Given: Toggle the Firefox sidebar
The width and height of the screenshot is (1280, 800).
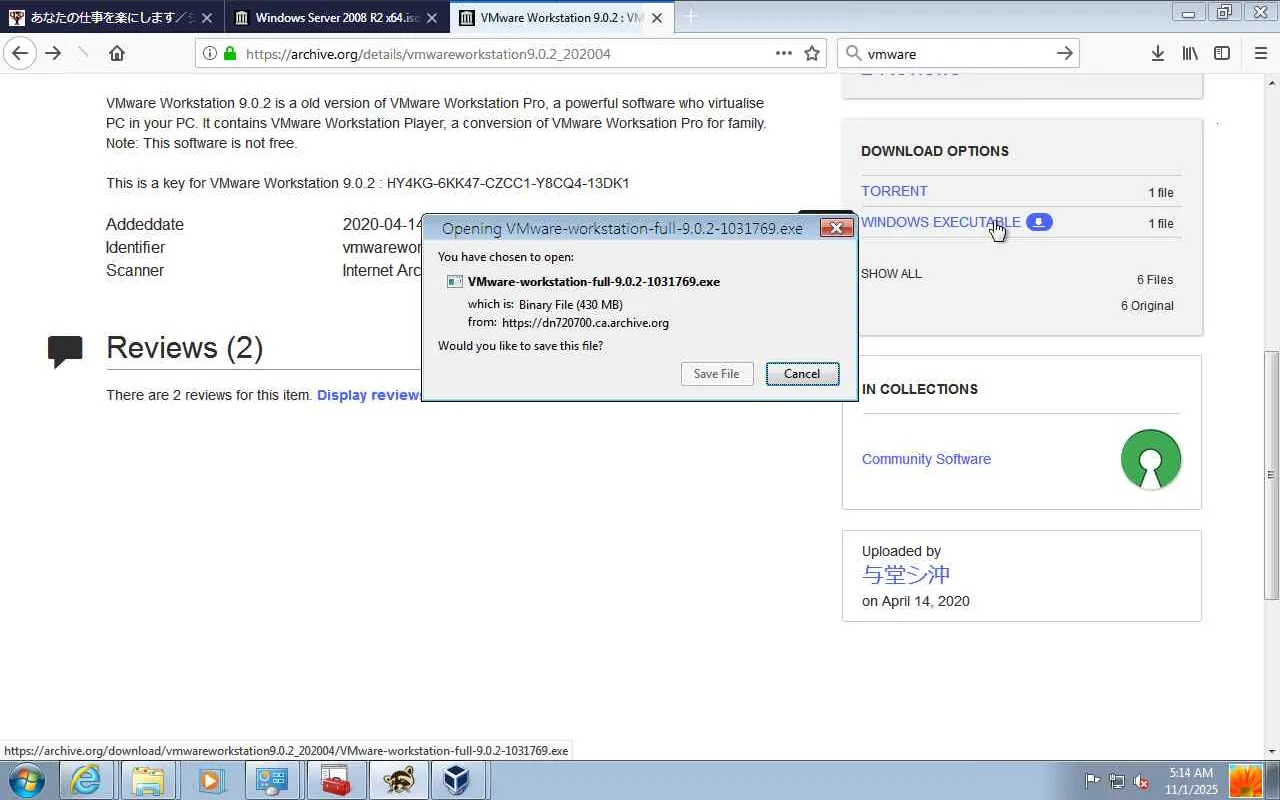Looking at the screenshot, I should pyautogui.click(x=1222, y=53).
